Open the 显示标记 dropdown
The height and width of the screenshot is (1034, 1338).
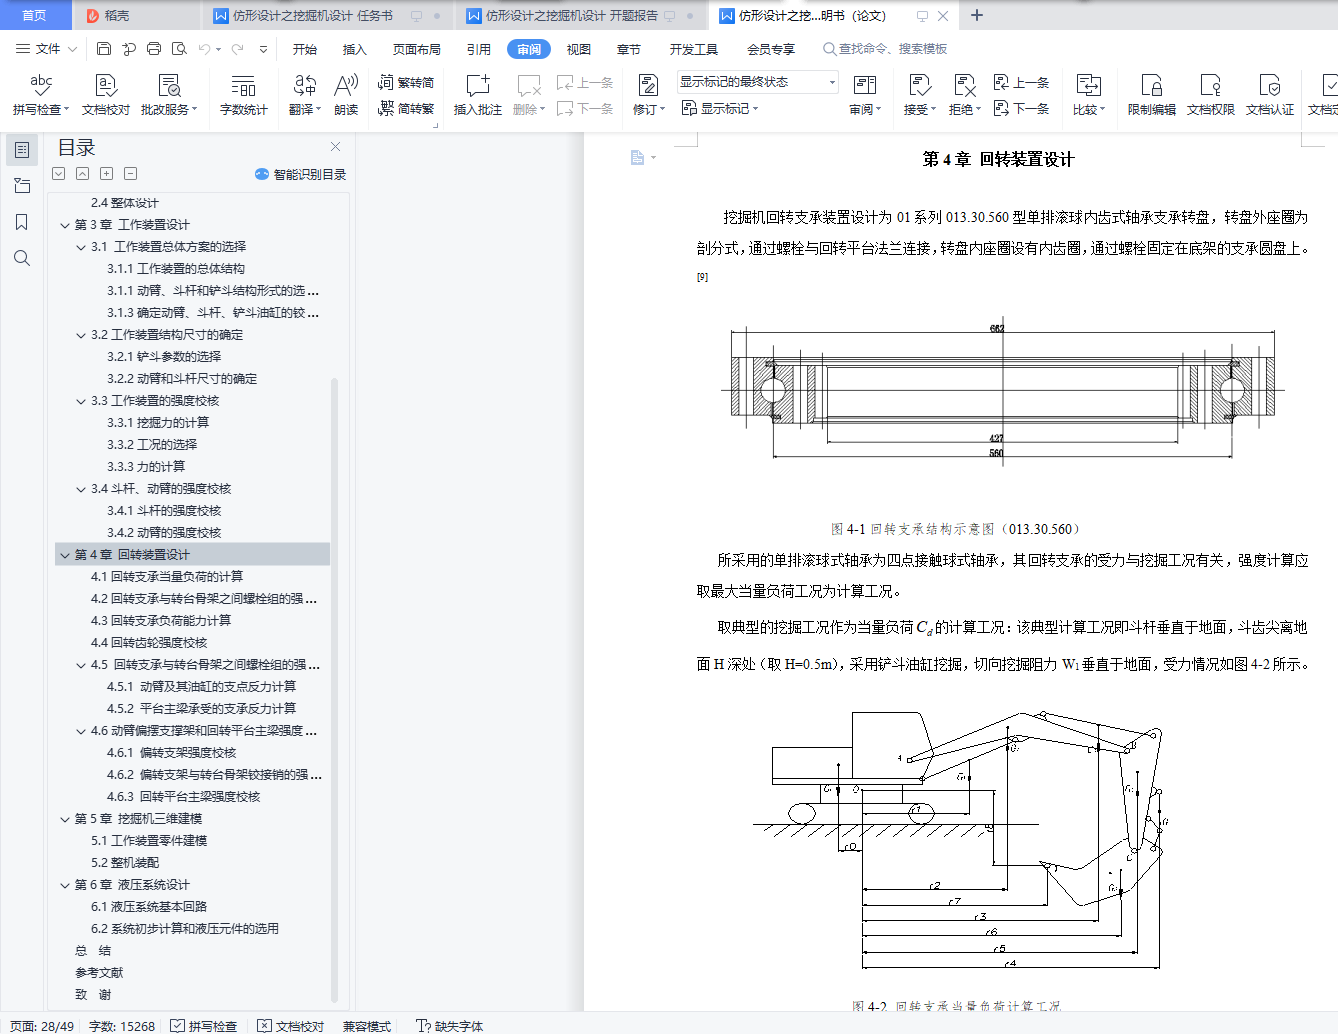[x=720, y=108]
